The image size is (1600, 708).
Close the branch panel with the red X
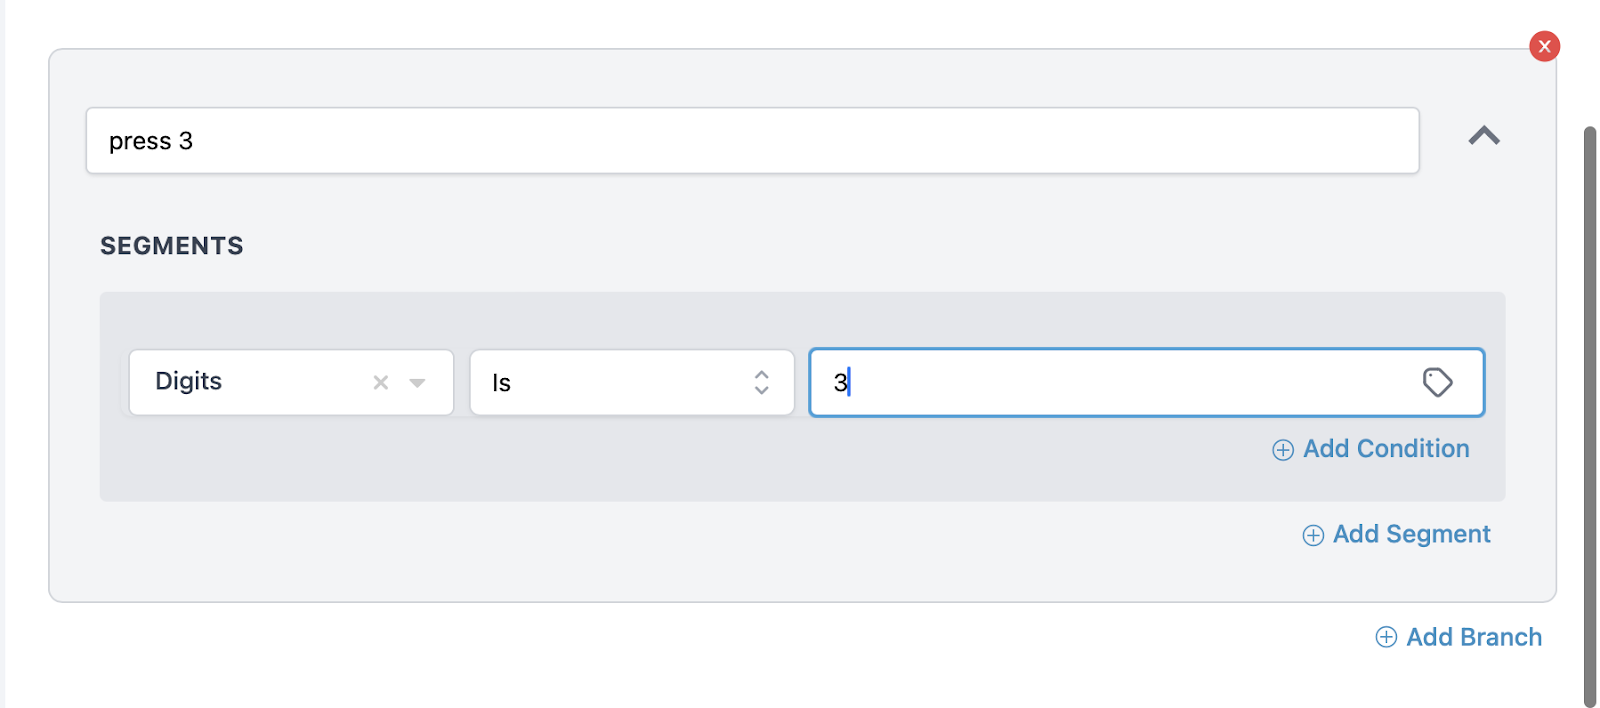1544,46
